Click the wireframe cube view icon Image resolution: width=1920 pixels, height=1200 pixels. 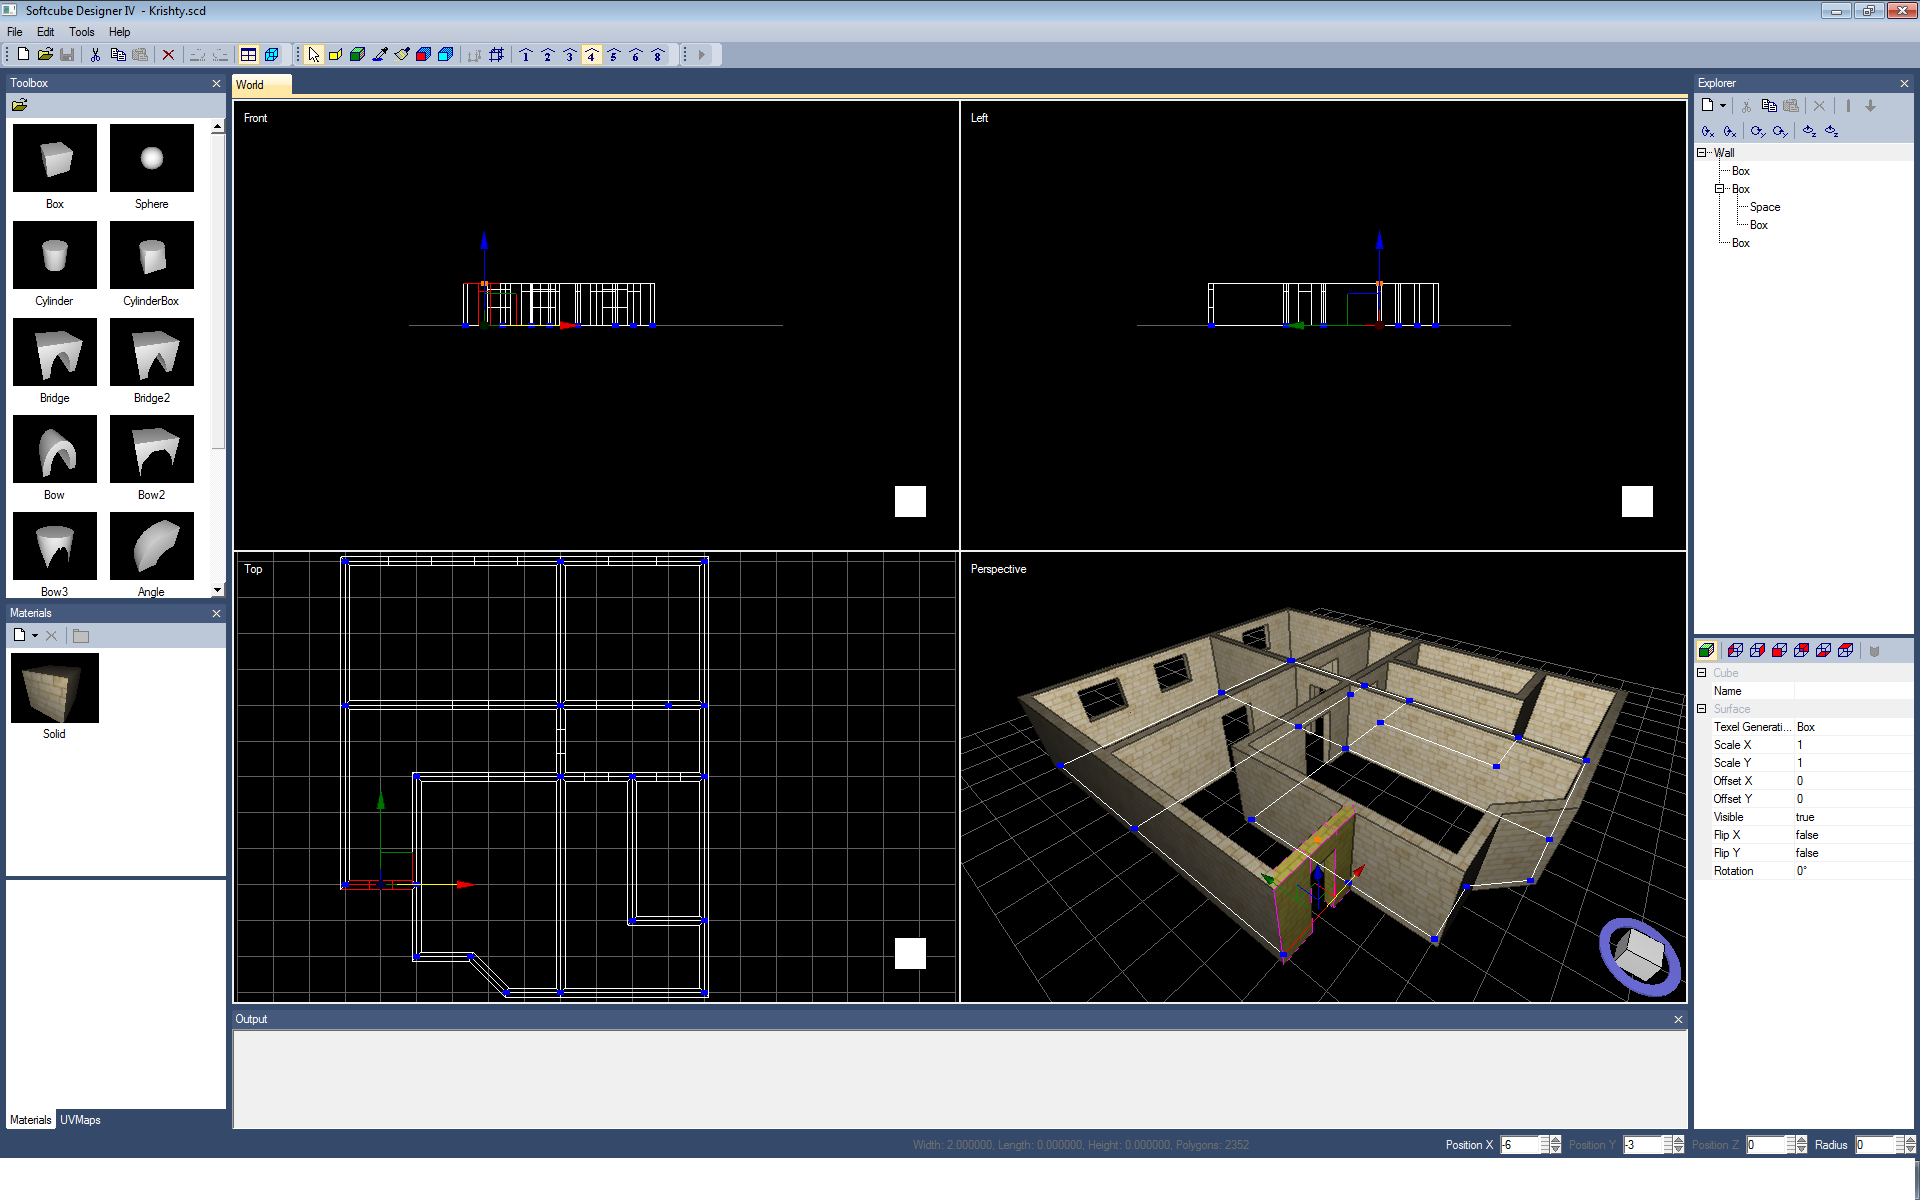pos(271,55)
